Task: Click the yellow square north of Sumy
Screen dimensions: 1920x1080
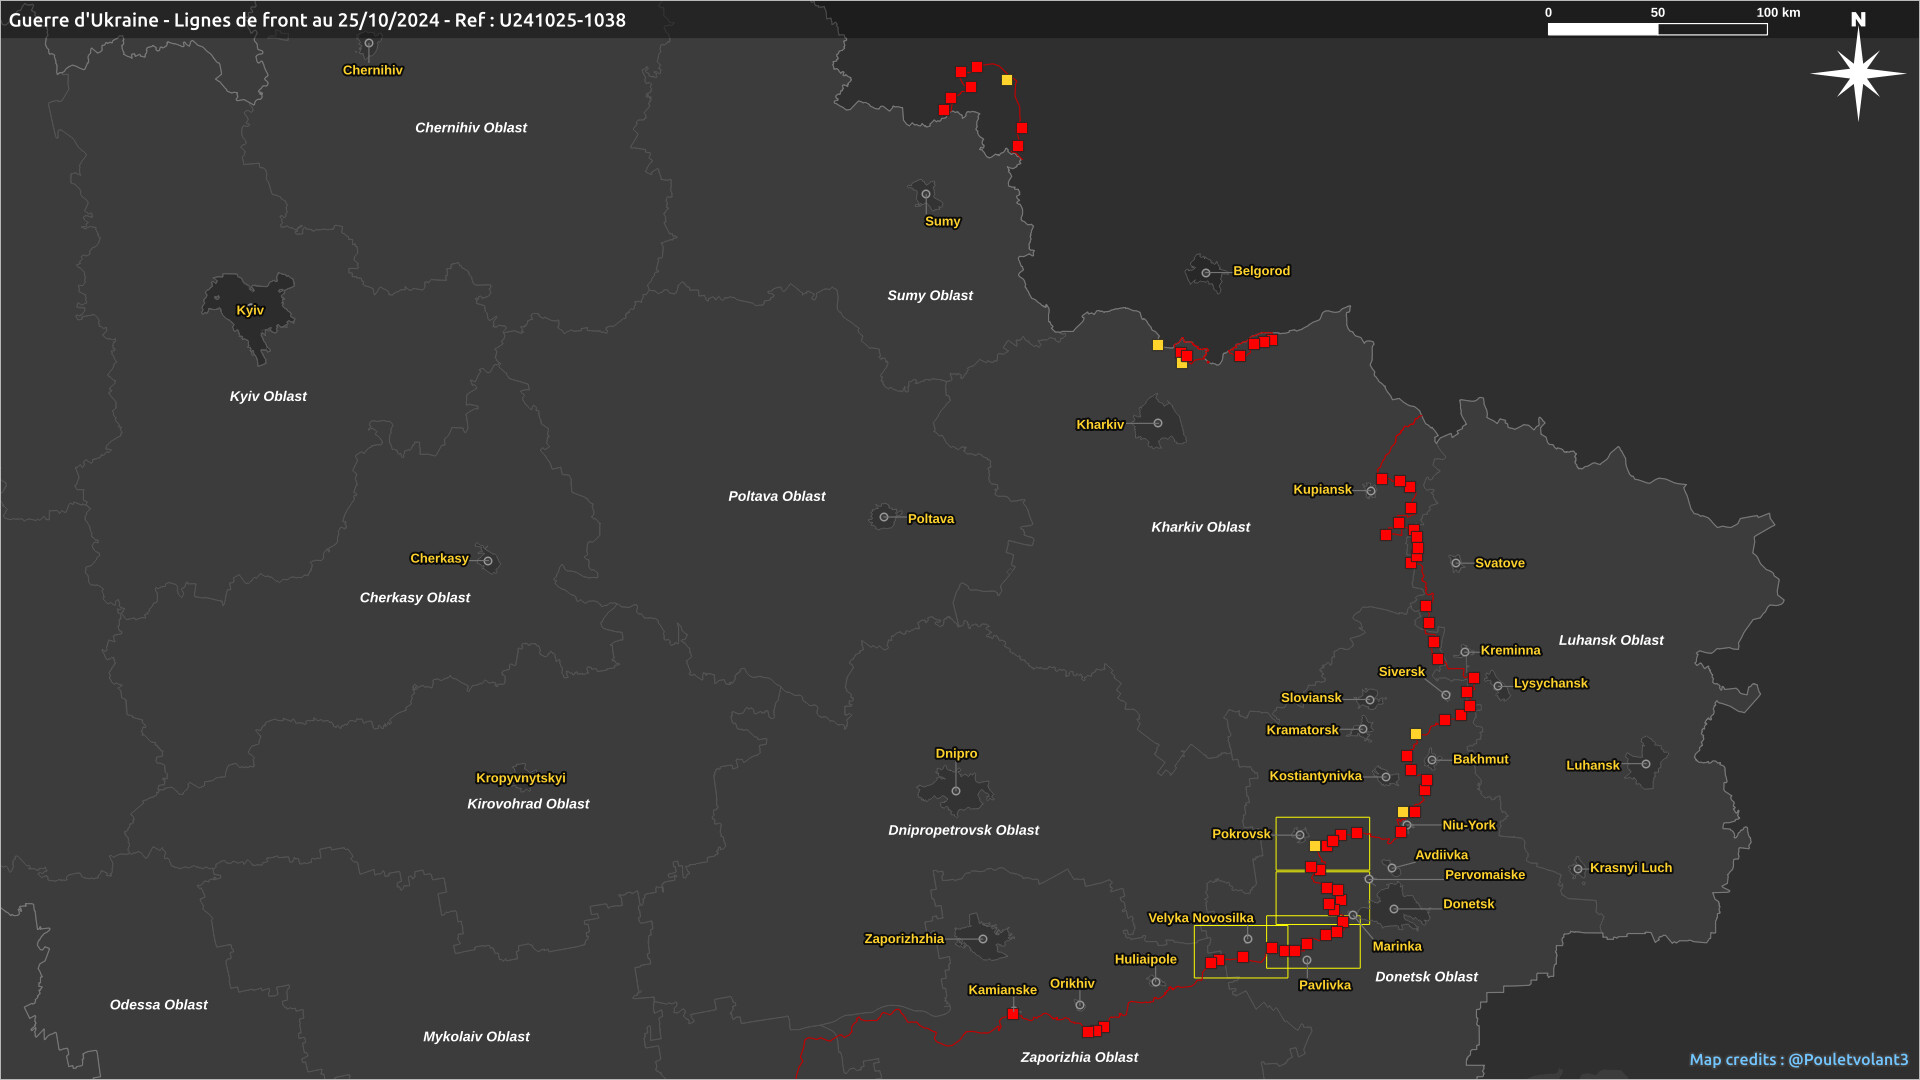Action: pos(1007,80)
